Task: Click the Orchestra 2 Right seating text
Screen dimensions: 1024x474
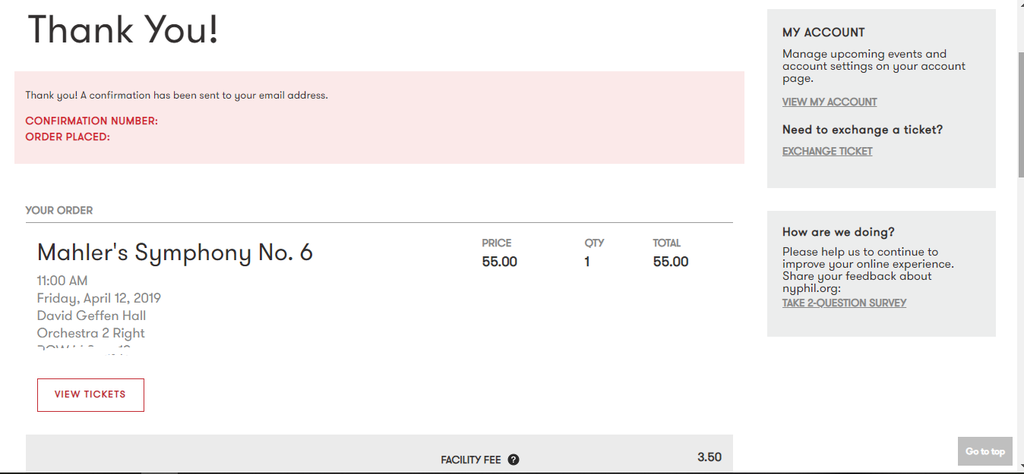Action: 91,333
